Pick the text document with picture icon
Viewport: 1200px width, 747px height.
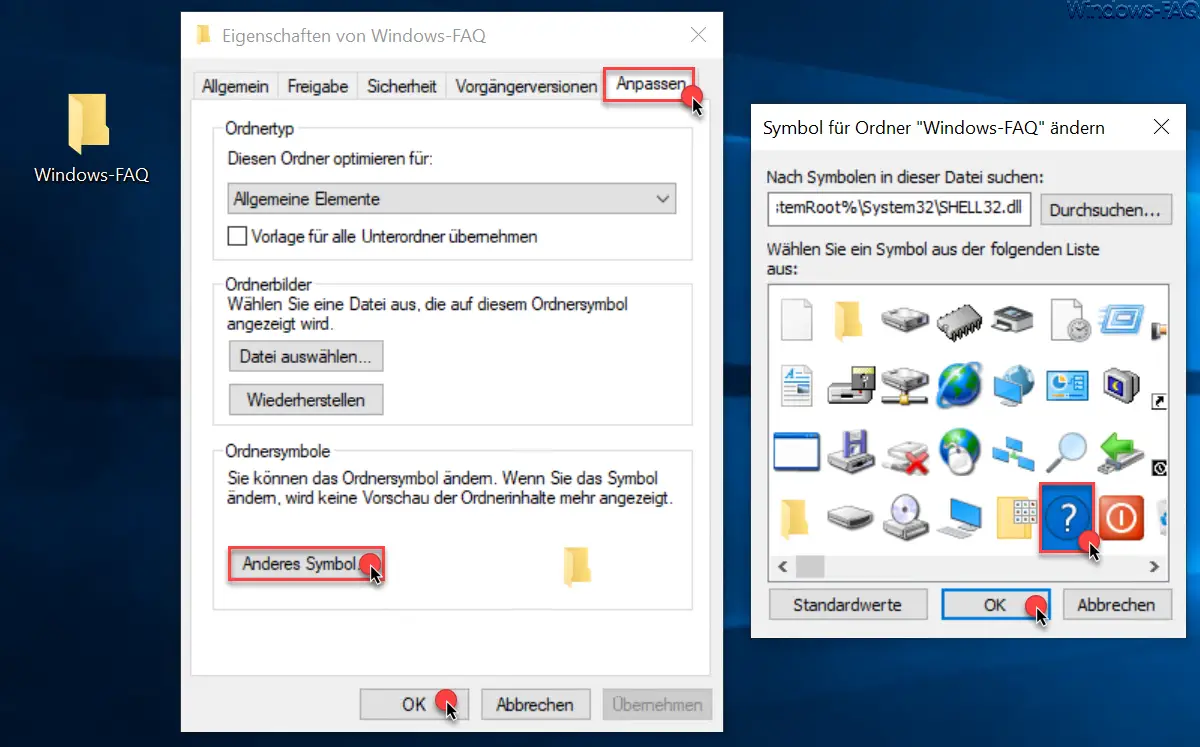796,385
